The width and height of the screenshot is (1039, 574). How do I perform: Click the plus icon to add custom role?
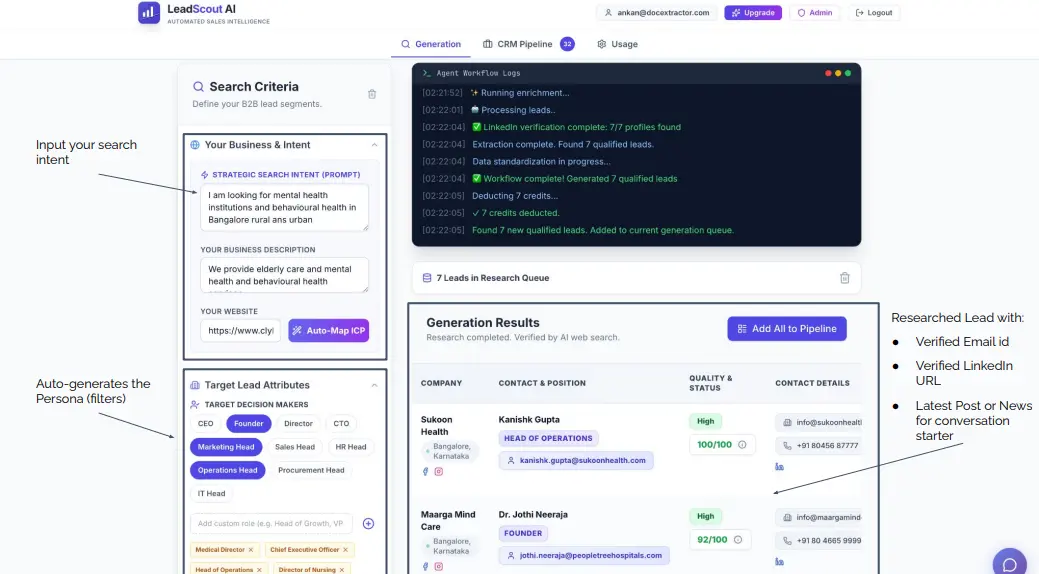tap(368, 524)
